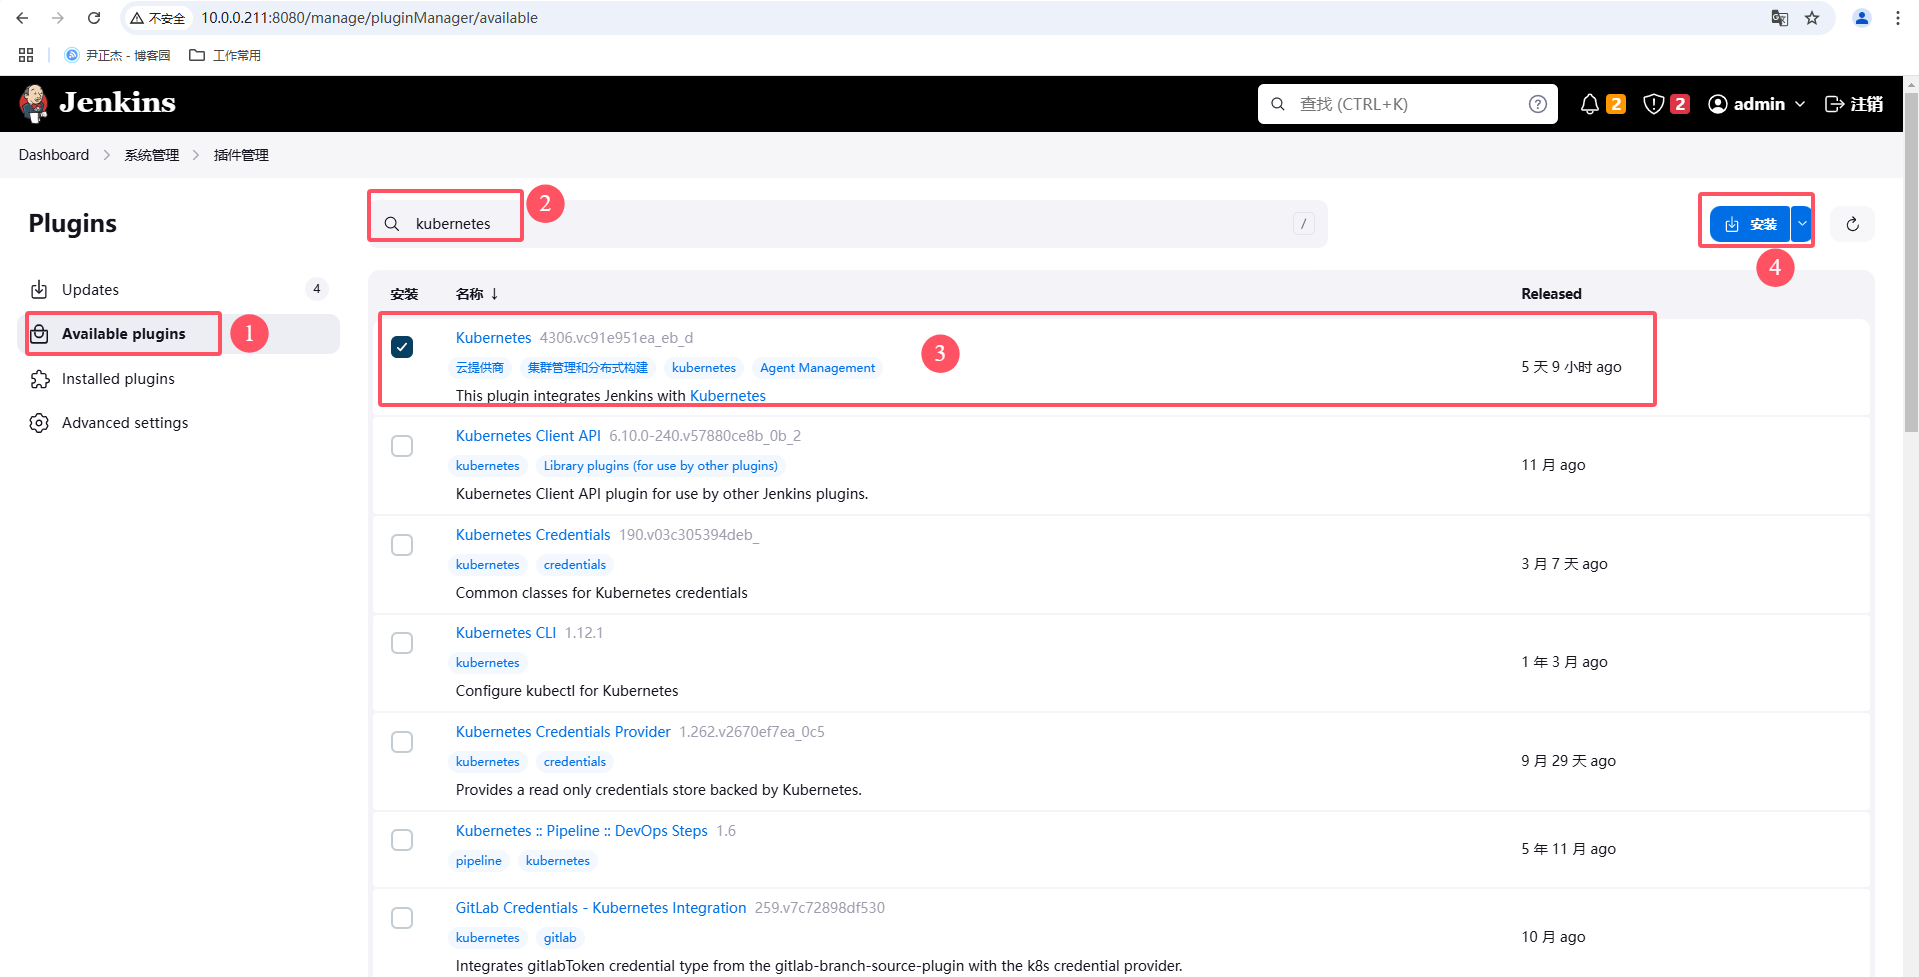Open the security warnings shield
The width and height of the screenshot is (1919, 977).
click(1654, 104)
